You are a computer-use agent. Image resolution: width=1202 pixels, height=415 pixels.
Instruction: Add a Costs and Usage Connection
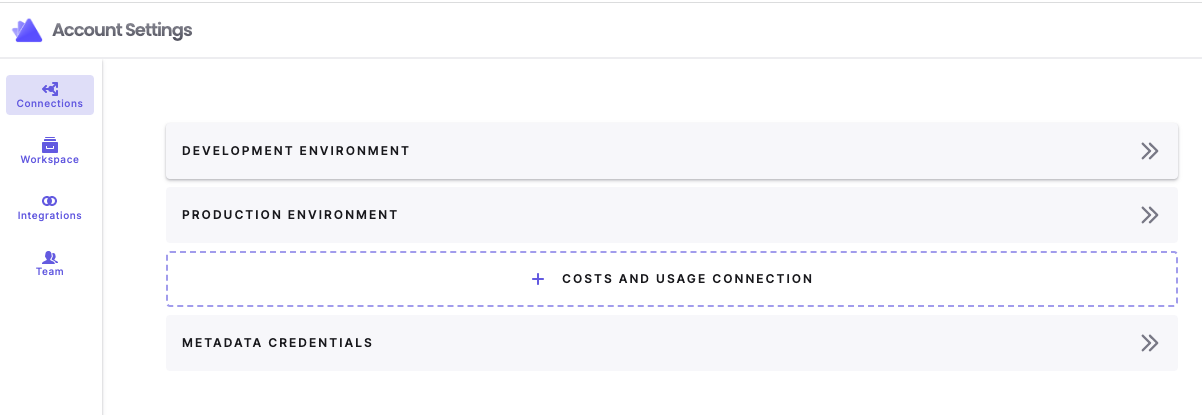(687, 279)
